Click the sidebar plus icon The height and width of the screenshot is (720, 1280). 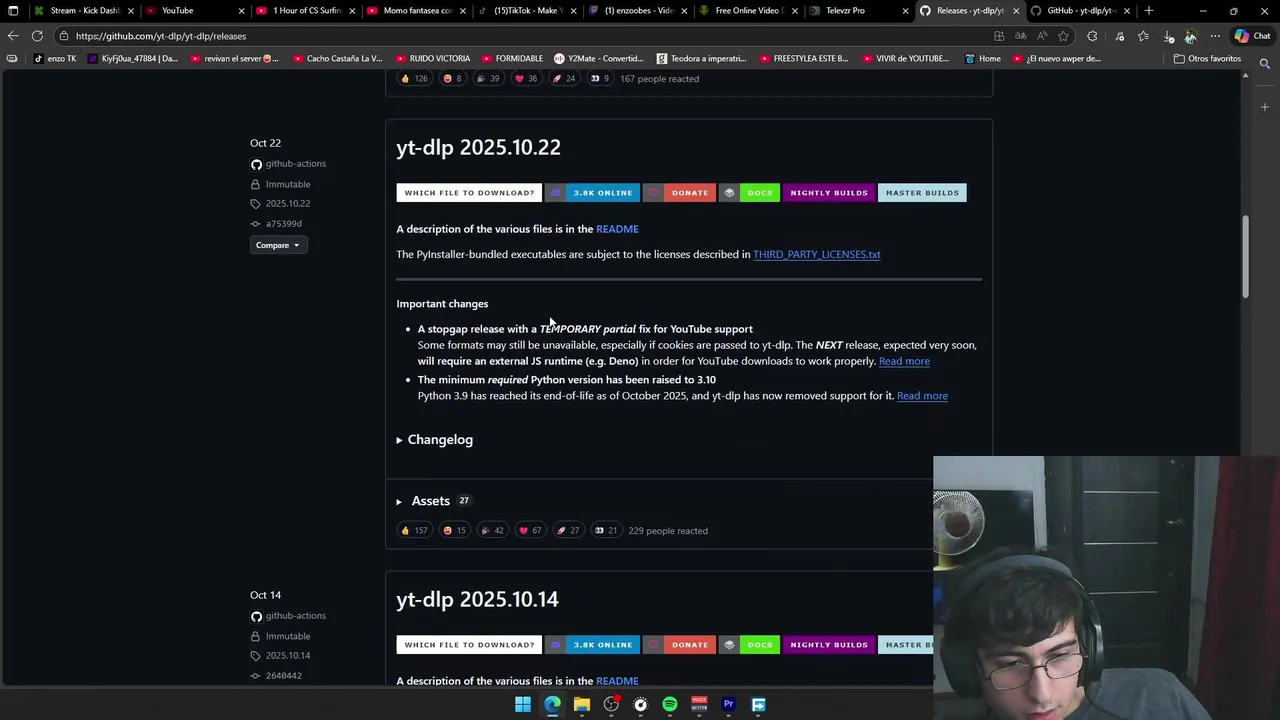point(1265,107)
